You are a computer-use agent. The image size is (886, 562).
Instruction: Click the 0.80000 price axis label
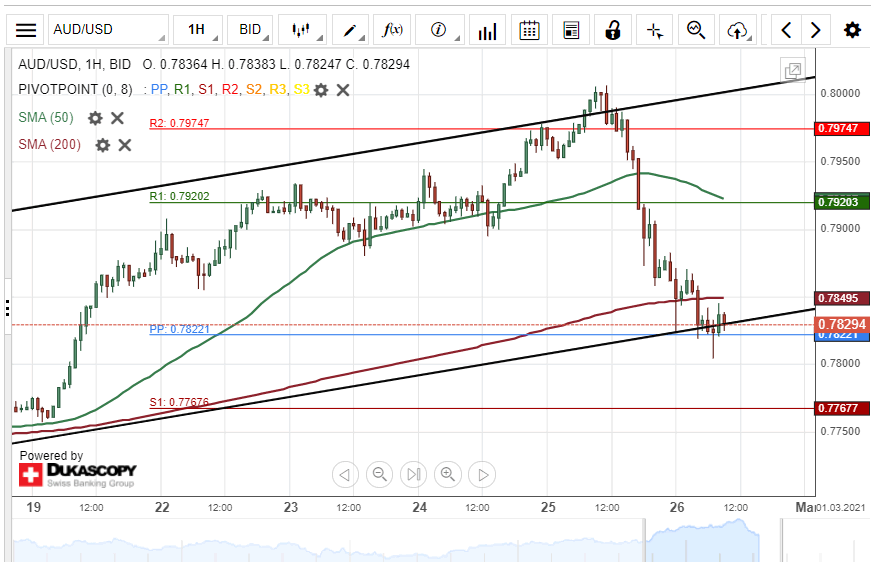(x=840, y=93)
